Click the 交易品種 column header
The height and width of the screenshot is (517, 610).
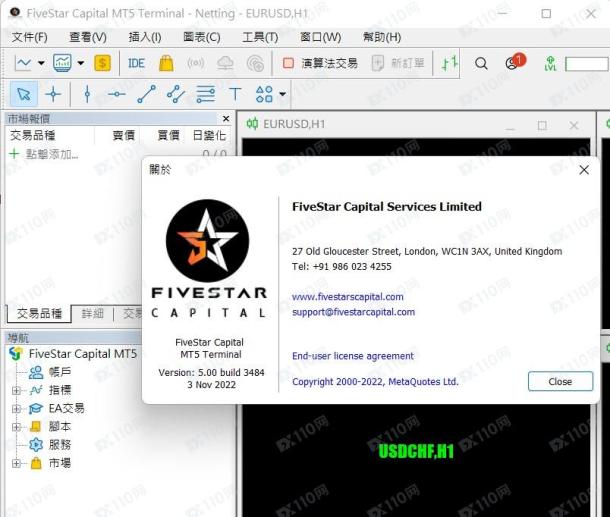click(x=33, y=135)
